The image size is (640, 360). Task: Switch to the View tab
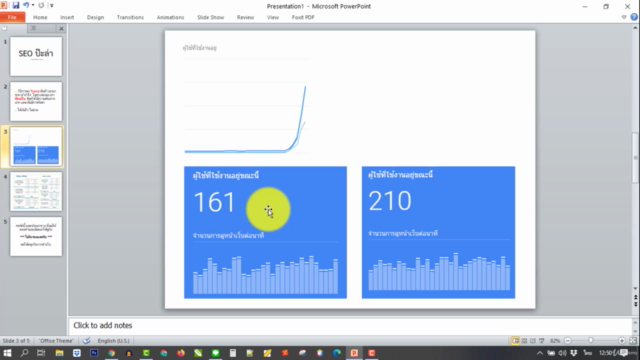tap(273, 17)
